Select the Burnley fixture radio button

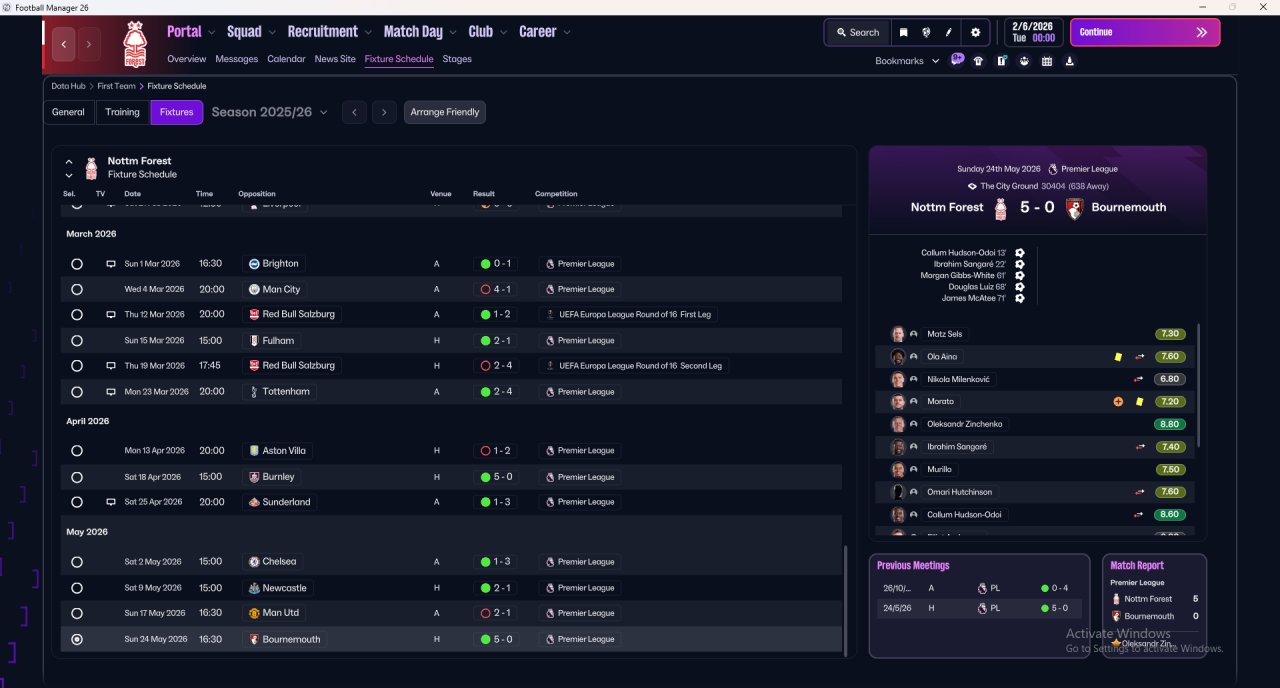tap(77, 477)
